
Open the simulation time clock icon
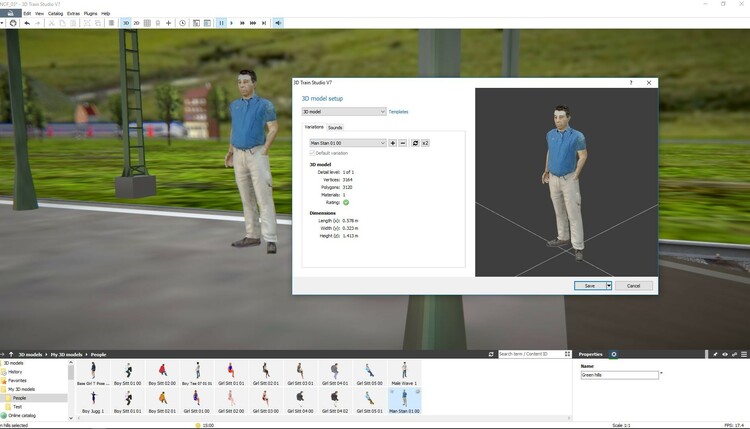tap(182, 22)
